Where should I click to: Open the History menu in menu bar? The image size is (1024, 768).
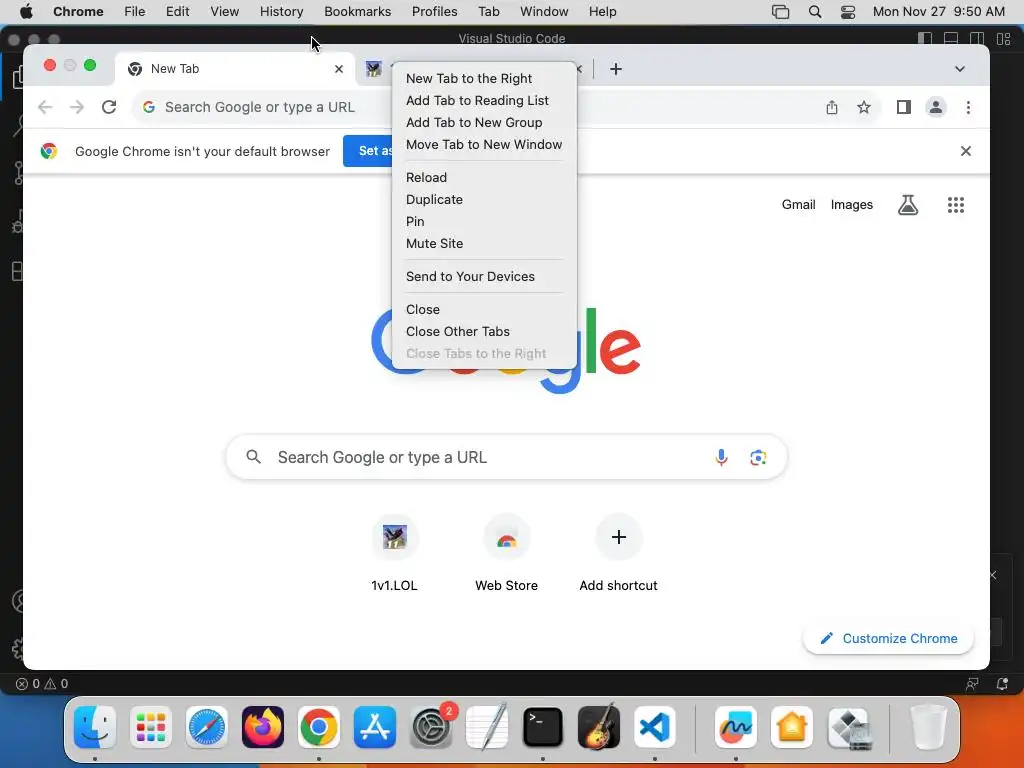[x=281, y=12]
